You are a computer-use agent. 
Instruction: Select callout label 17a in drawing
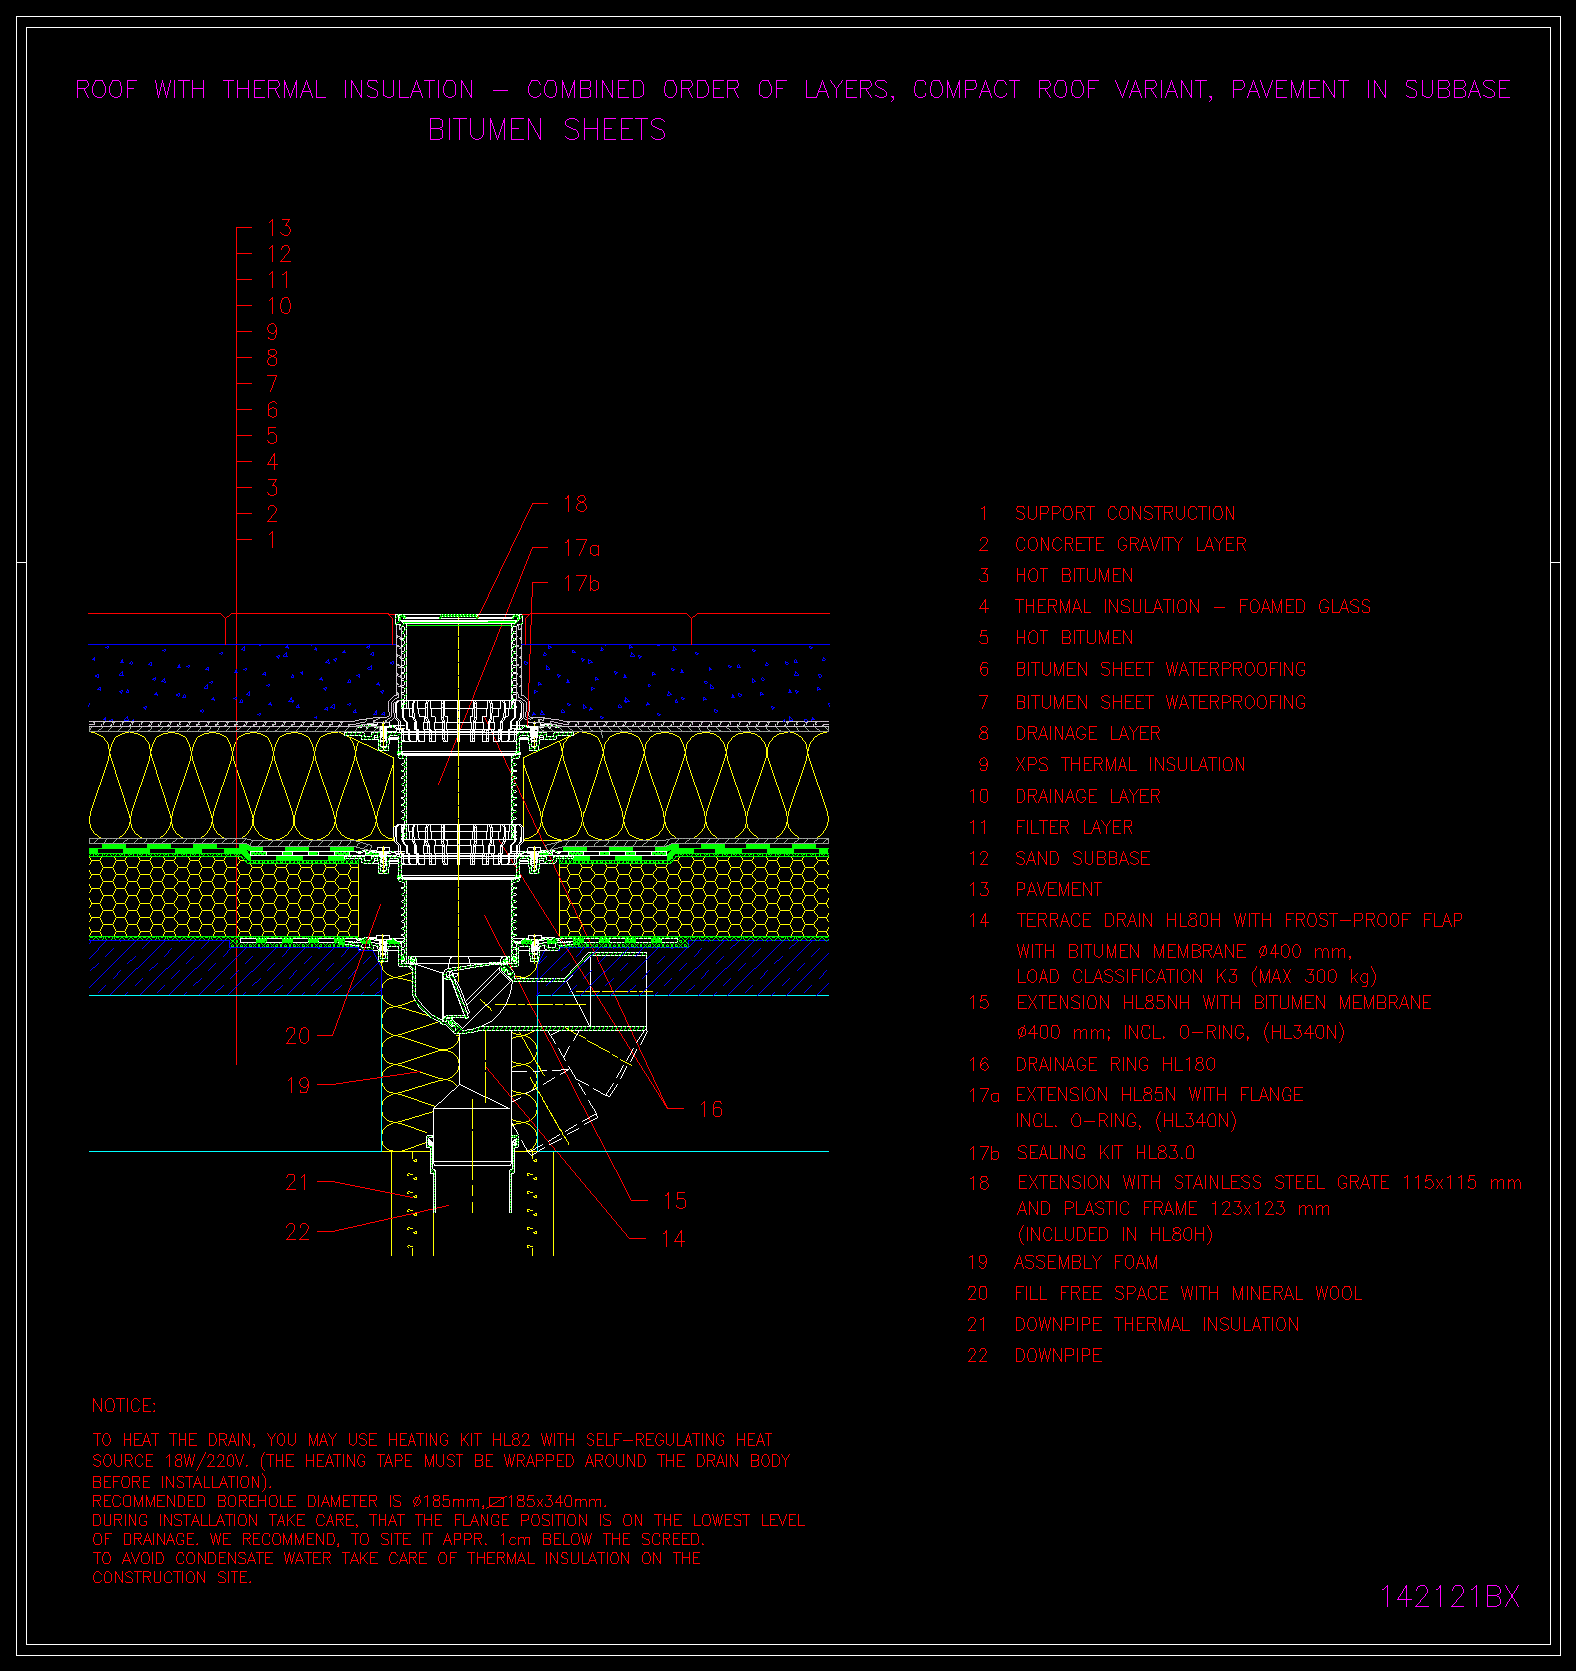click(x=581, y=548)
